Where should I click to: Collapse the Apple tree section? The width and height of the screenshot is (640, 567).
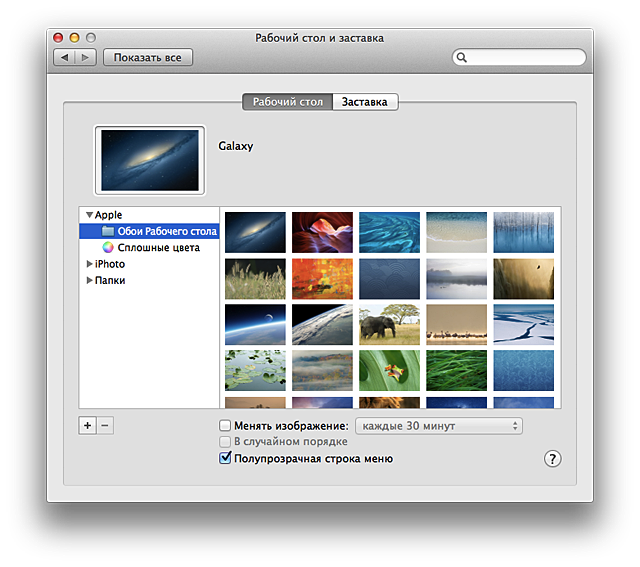pos(89,215)
